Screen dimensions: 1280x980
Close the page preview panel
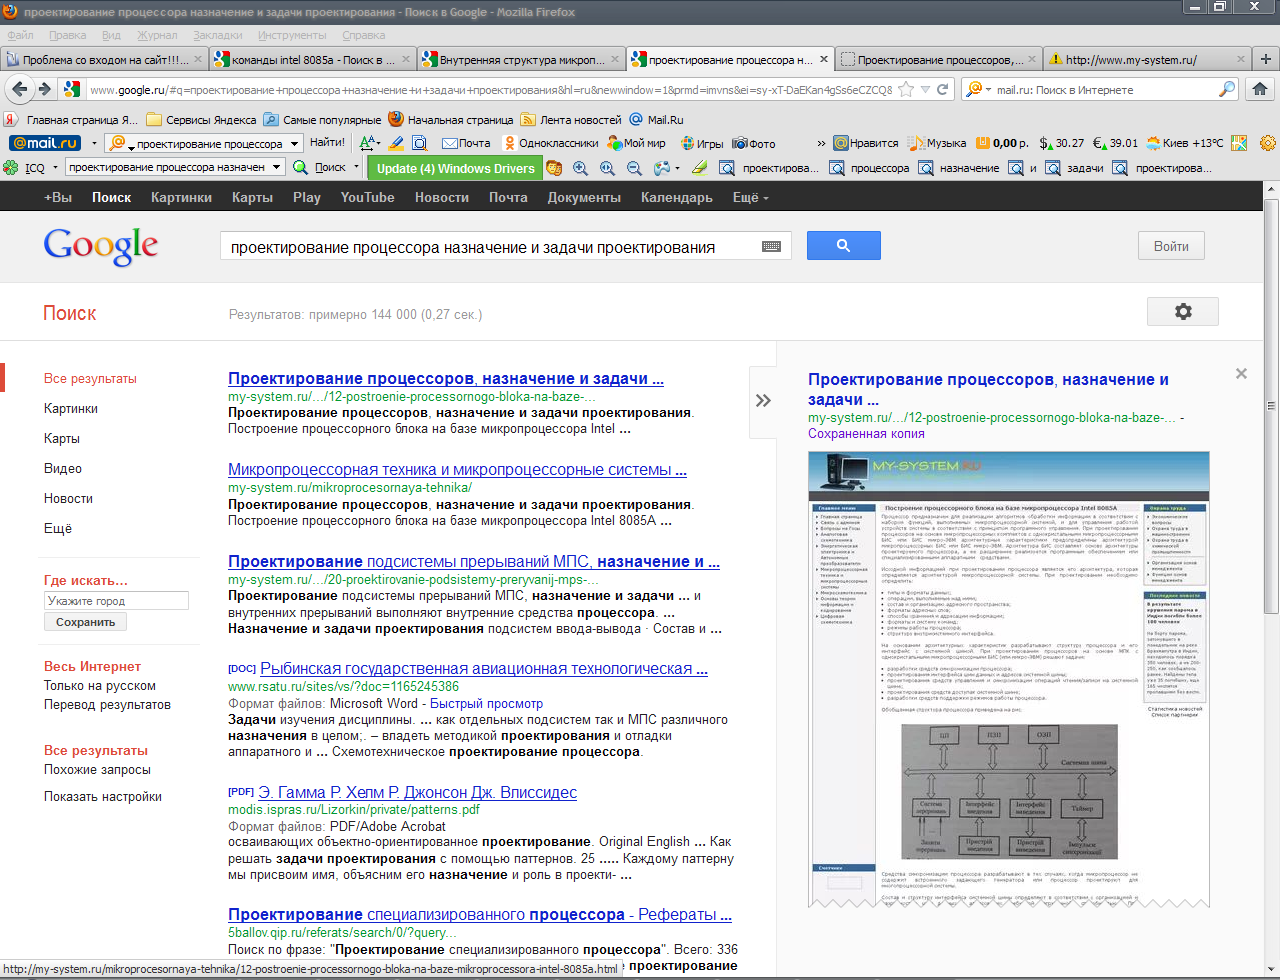point(1241,374)
